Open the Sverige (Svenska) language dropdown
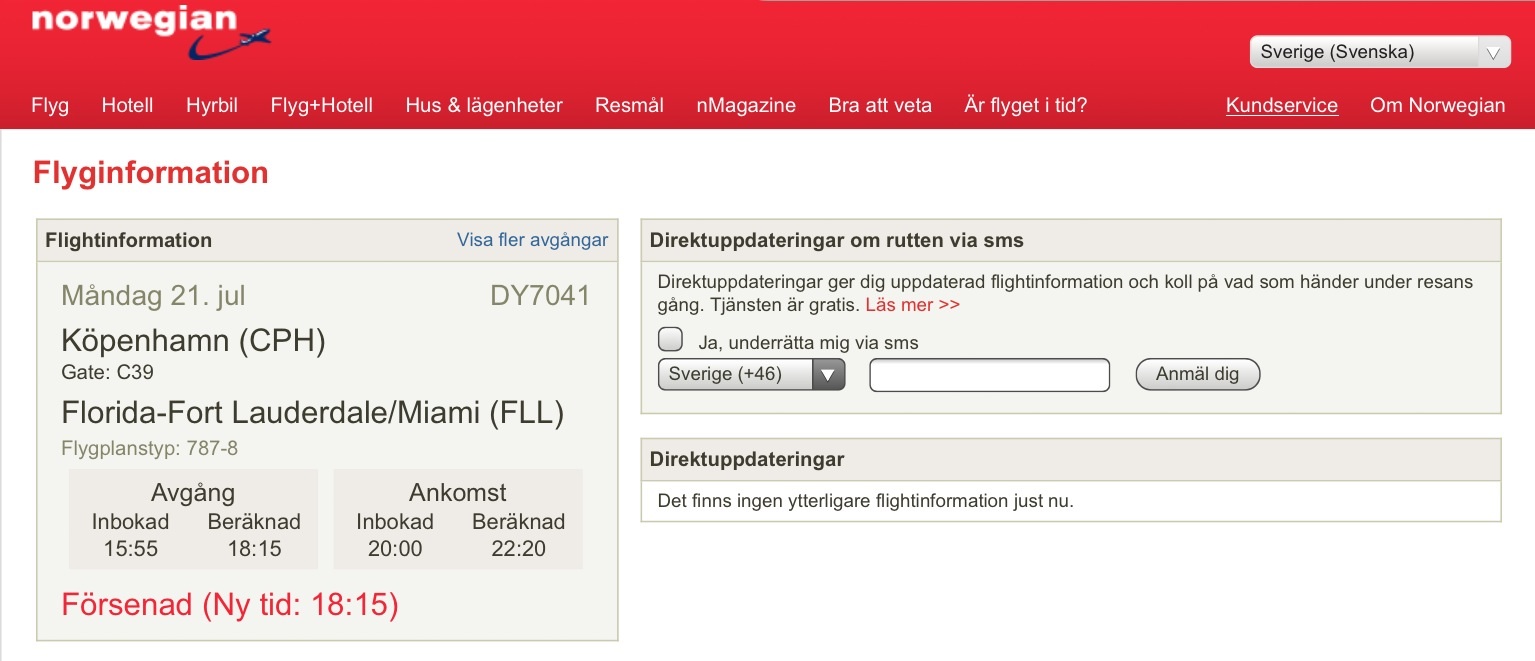1535x661 pixels. pos(1380,52)
